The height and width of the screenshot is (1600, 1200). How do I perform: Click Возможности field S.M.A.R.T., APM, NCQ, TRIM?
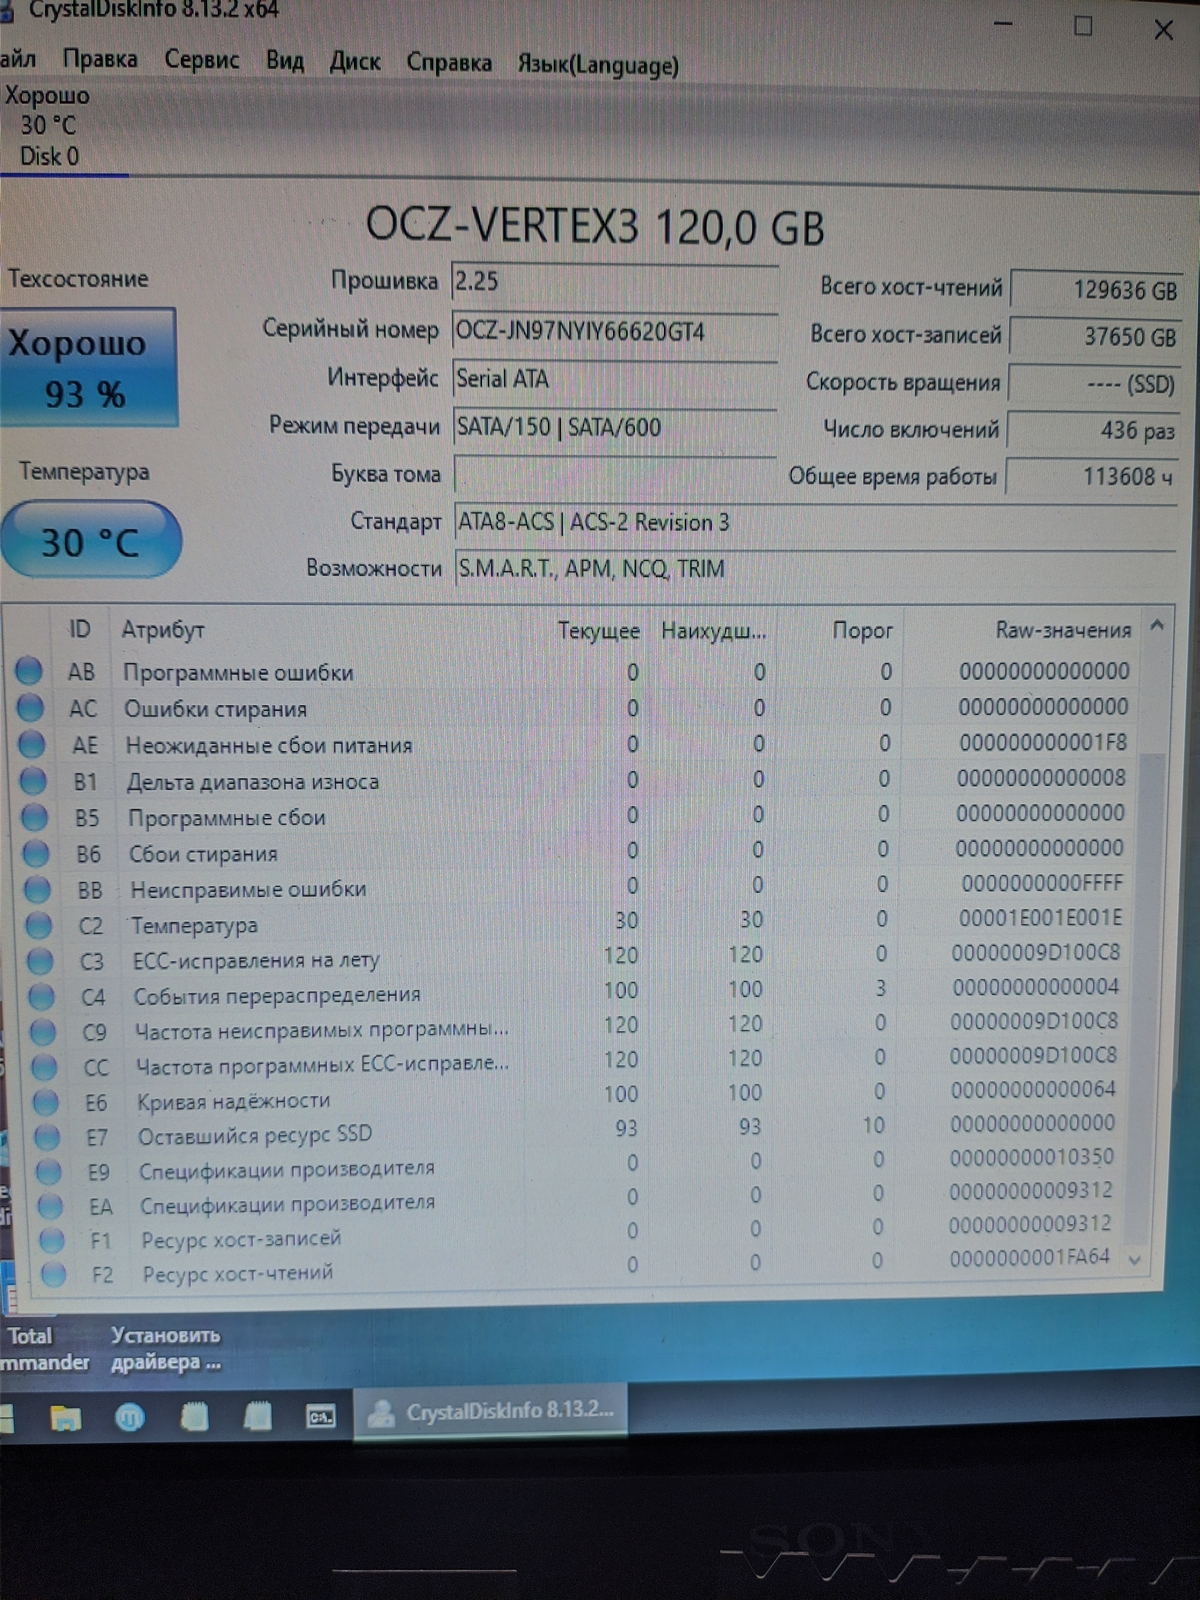point(815,569)
